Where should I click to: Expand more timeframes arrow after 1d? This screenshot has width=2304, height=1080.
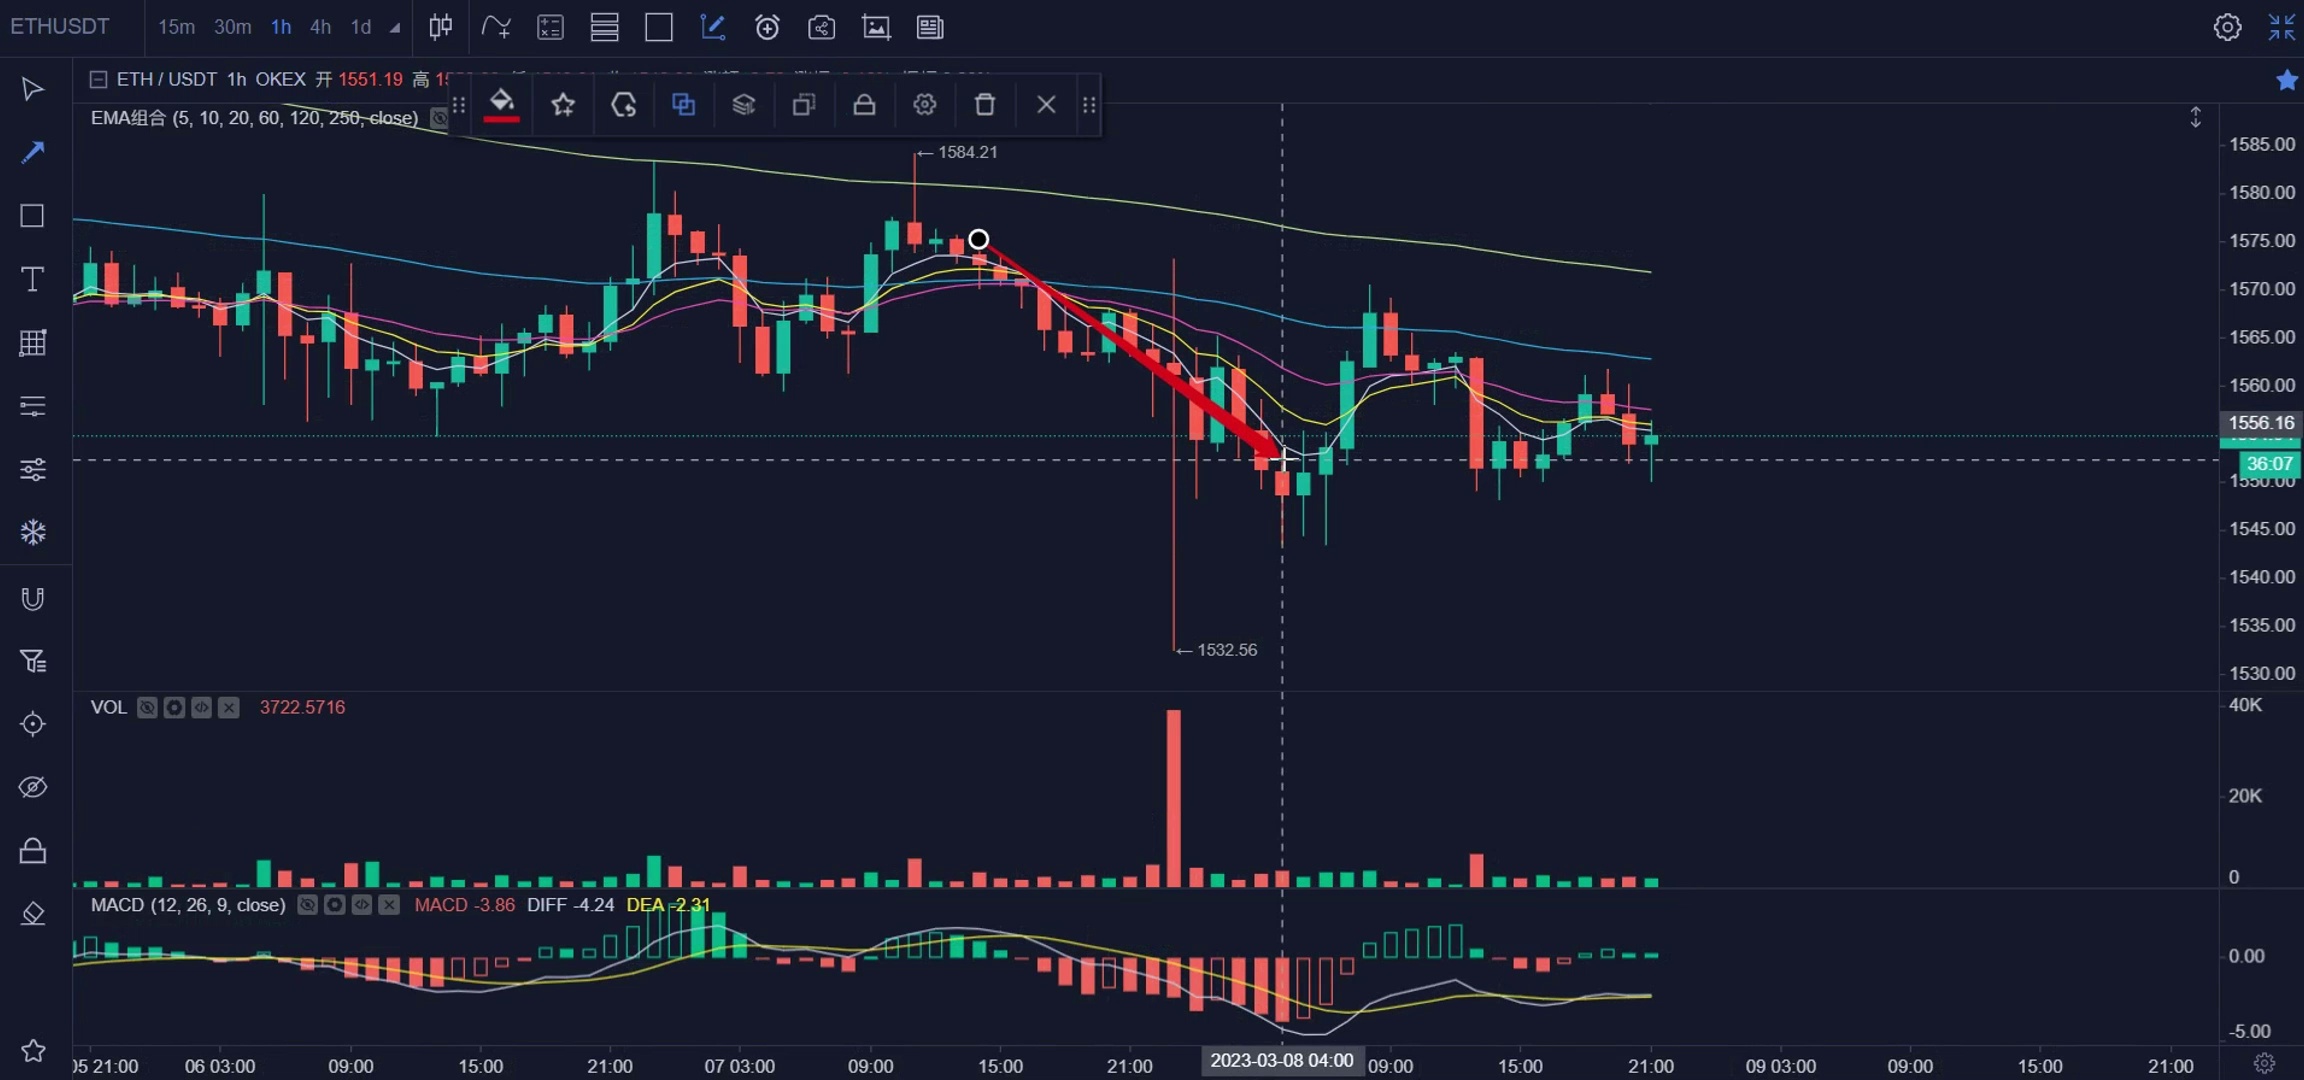(x=395, y=28)
